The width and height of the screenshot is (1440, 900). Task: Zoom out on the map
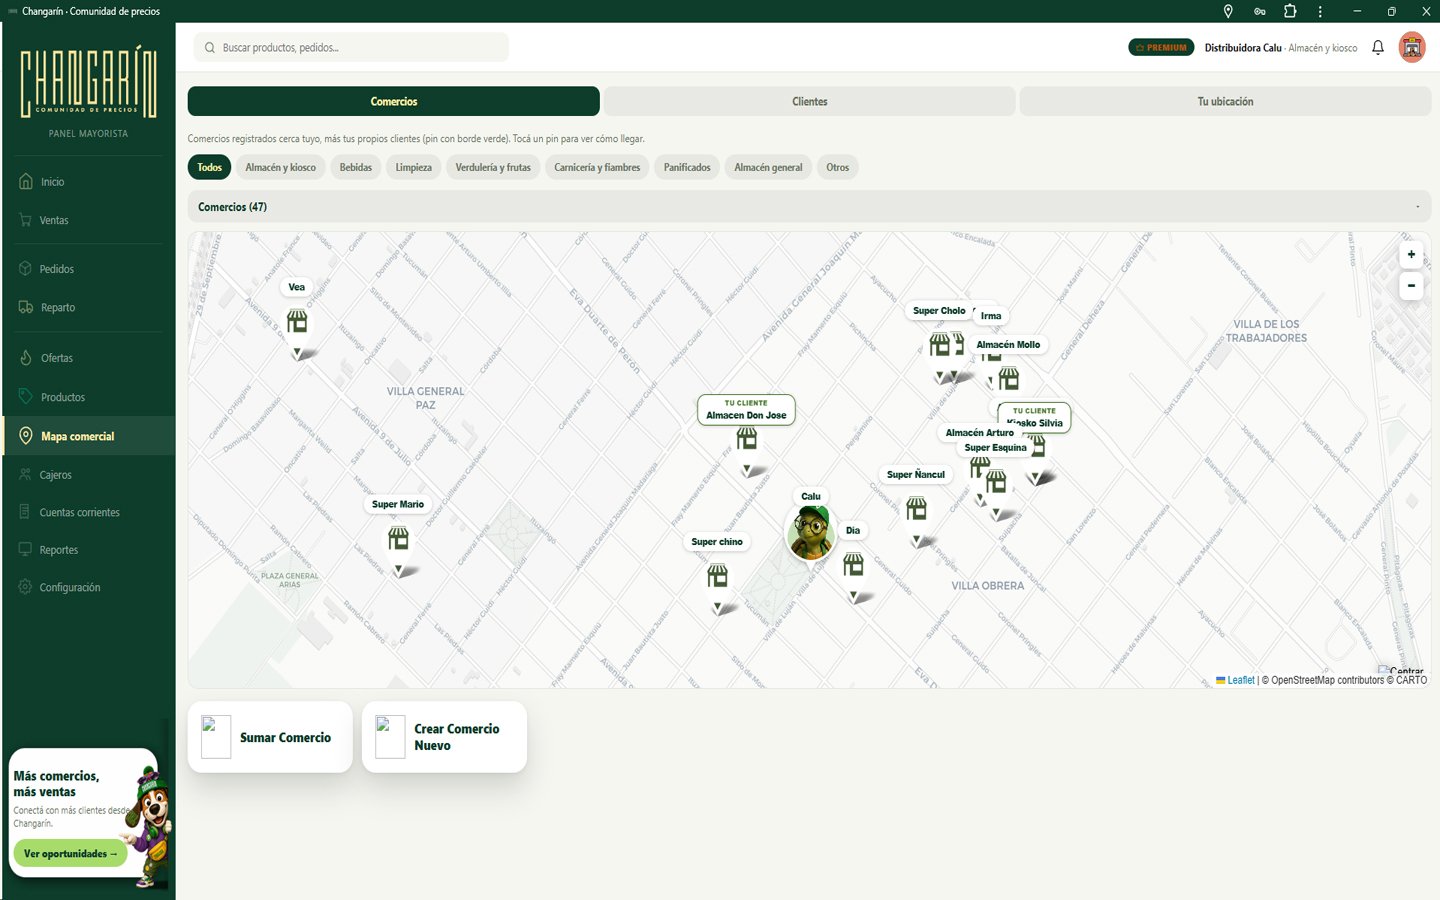(x=1411, y=286)
